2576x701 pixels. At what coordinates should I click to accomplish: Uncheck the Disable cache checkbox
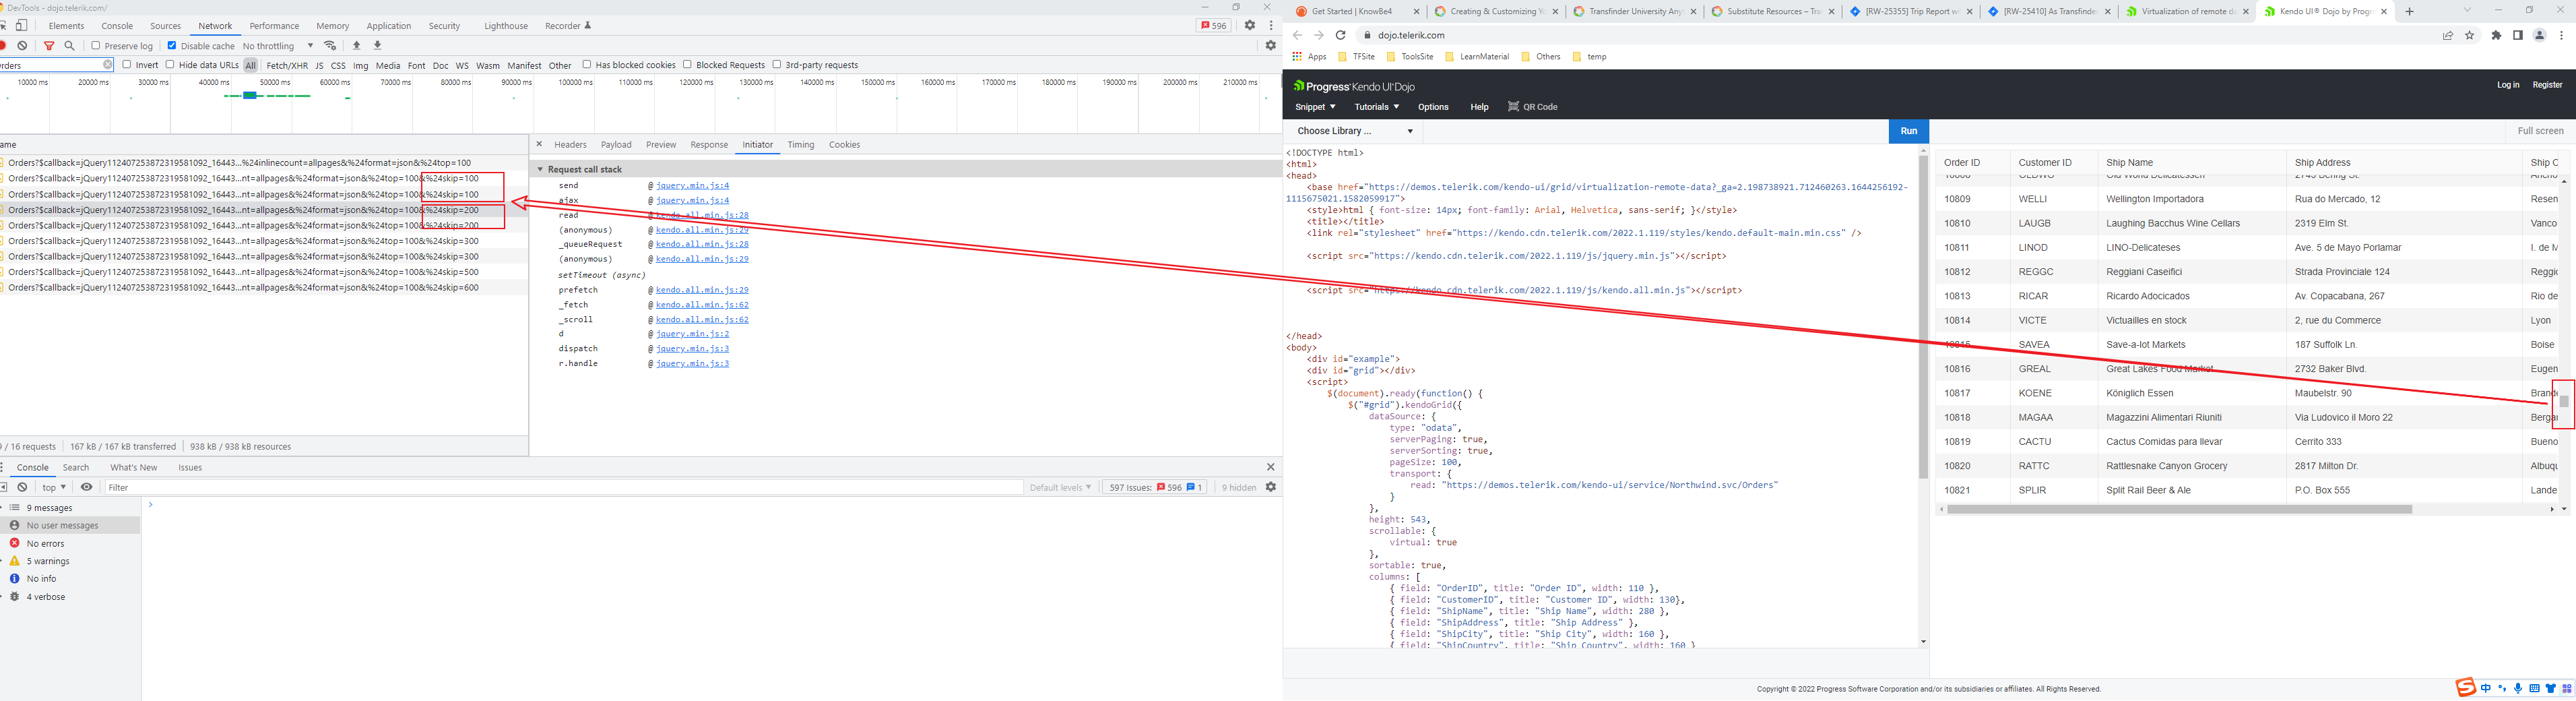172,46
